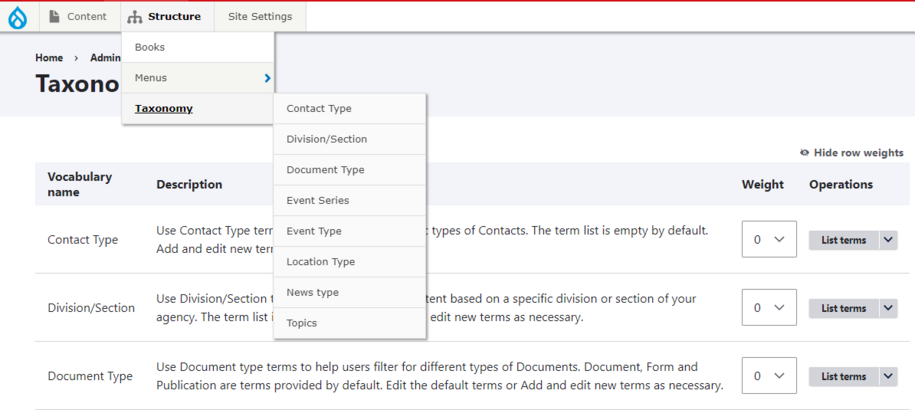Open the Site Settings tab
Image resolution: width=915 pixels, height=410 pixels.
coord(260,17)
